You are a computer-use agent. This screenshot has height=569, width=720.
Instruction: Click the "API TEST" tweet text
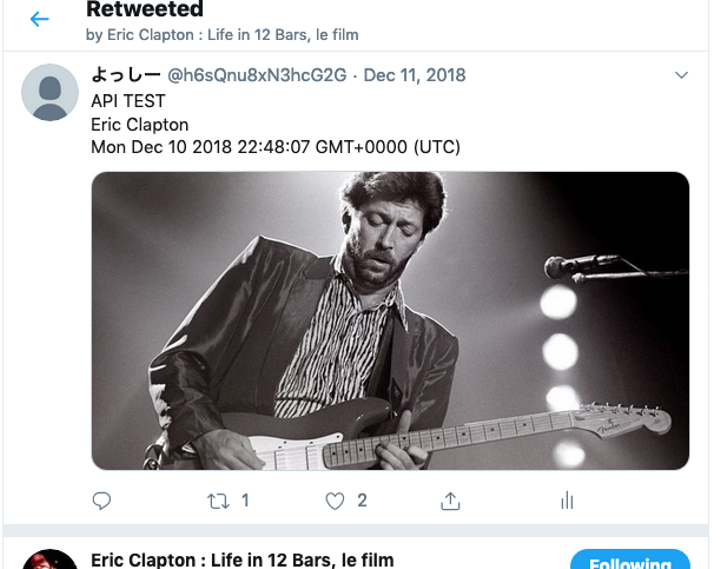[128, 101]
